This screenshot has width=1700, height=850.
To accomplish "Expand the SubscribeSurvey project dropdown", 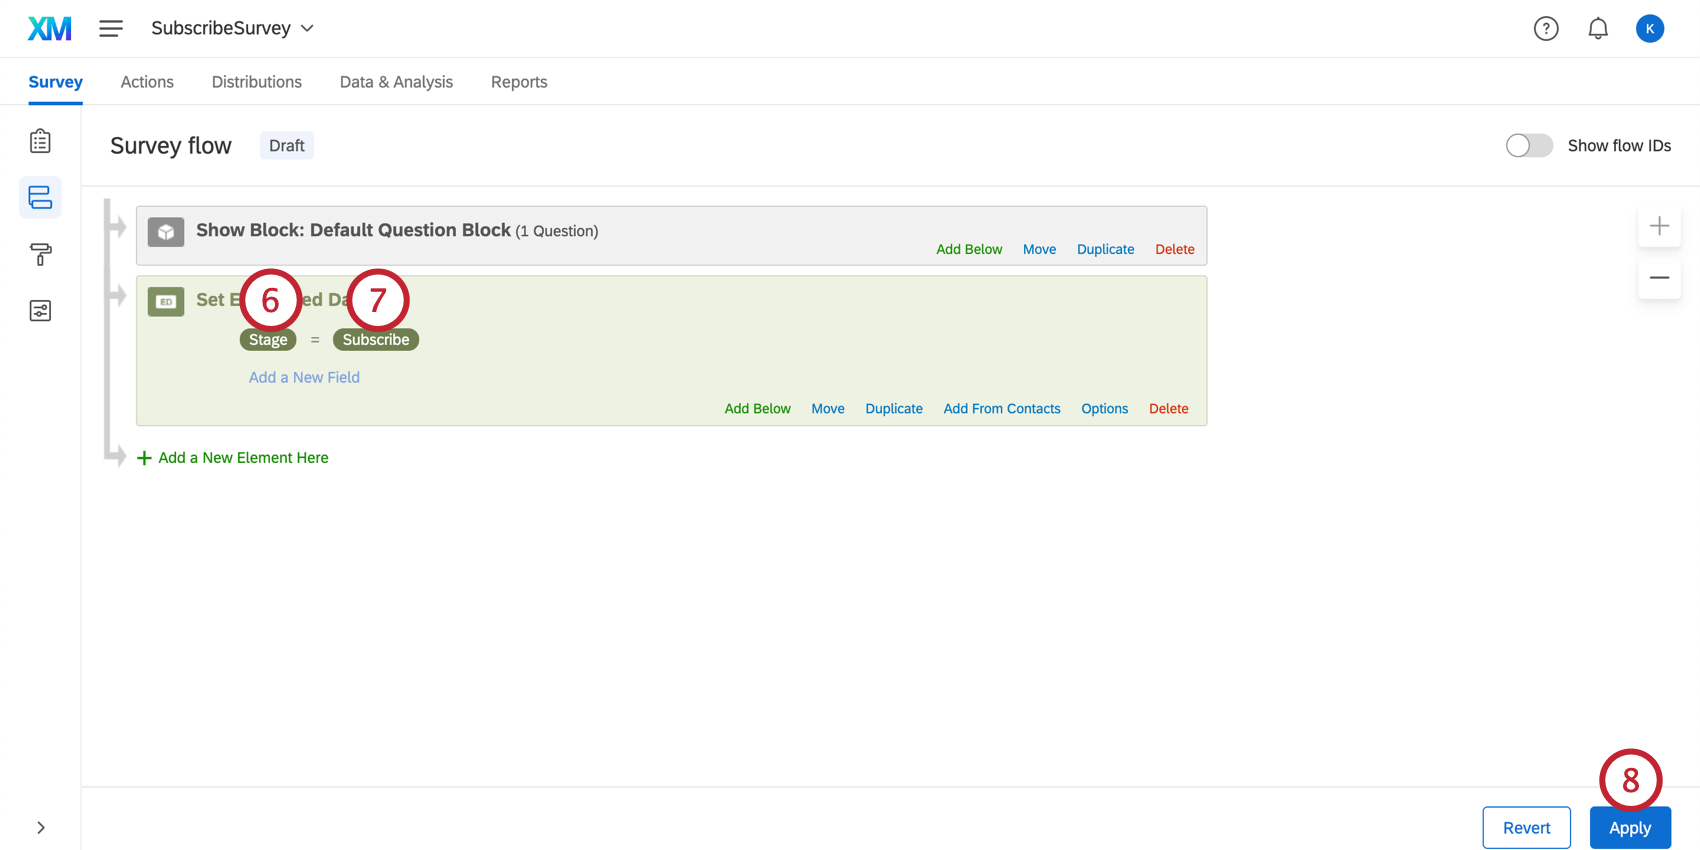I will point(232,28).
